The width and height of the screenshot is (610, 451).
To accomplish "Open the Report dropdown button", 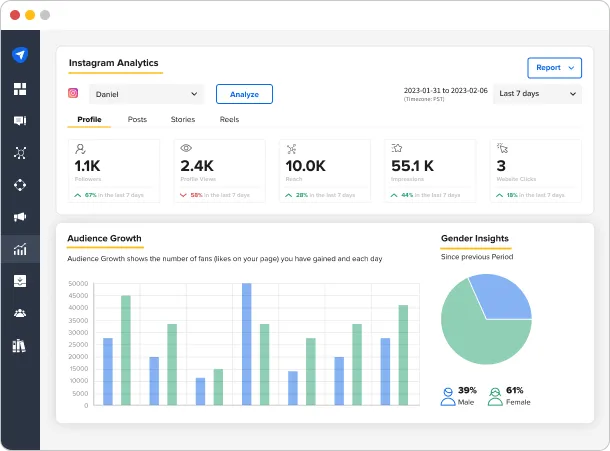I will pos(554,68).
